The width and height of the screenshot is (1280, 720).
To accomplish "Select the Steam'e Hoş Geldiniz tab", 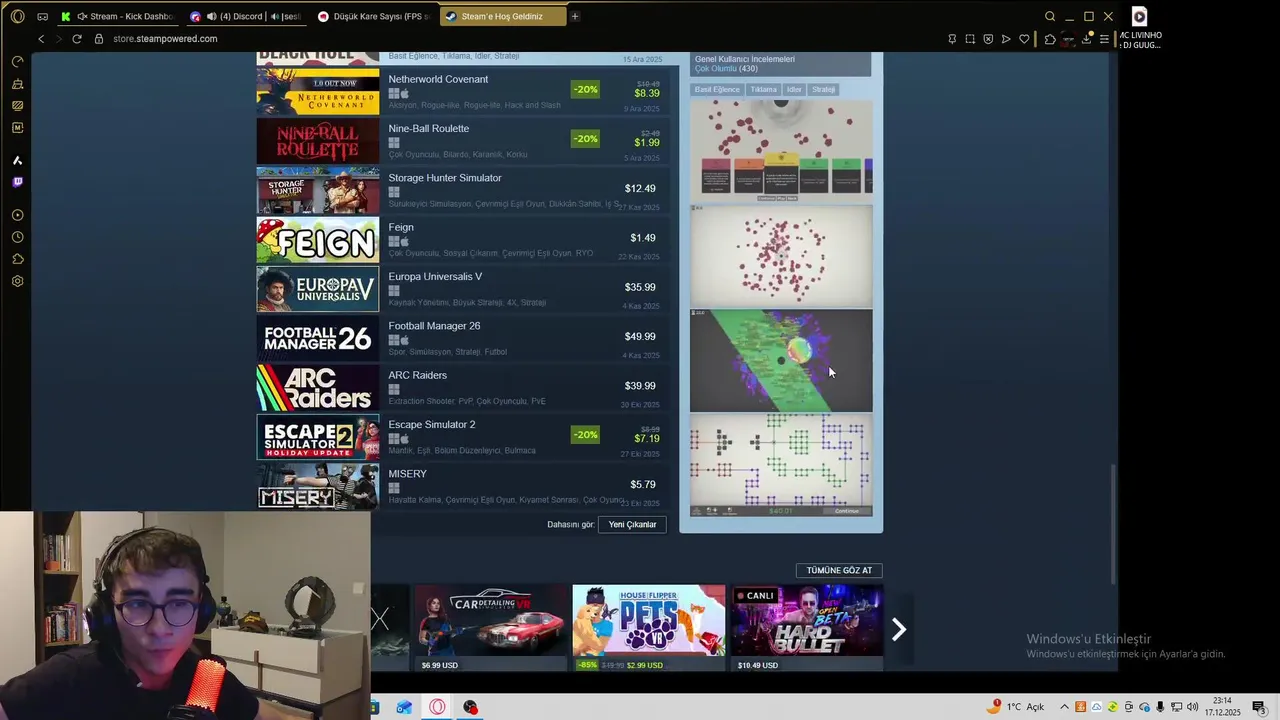I will 502,16.
